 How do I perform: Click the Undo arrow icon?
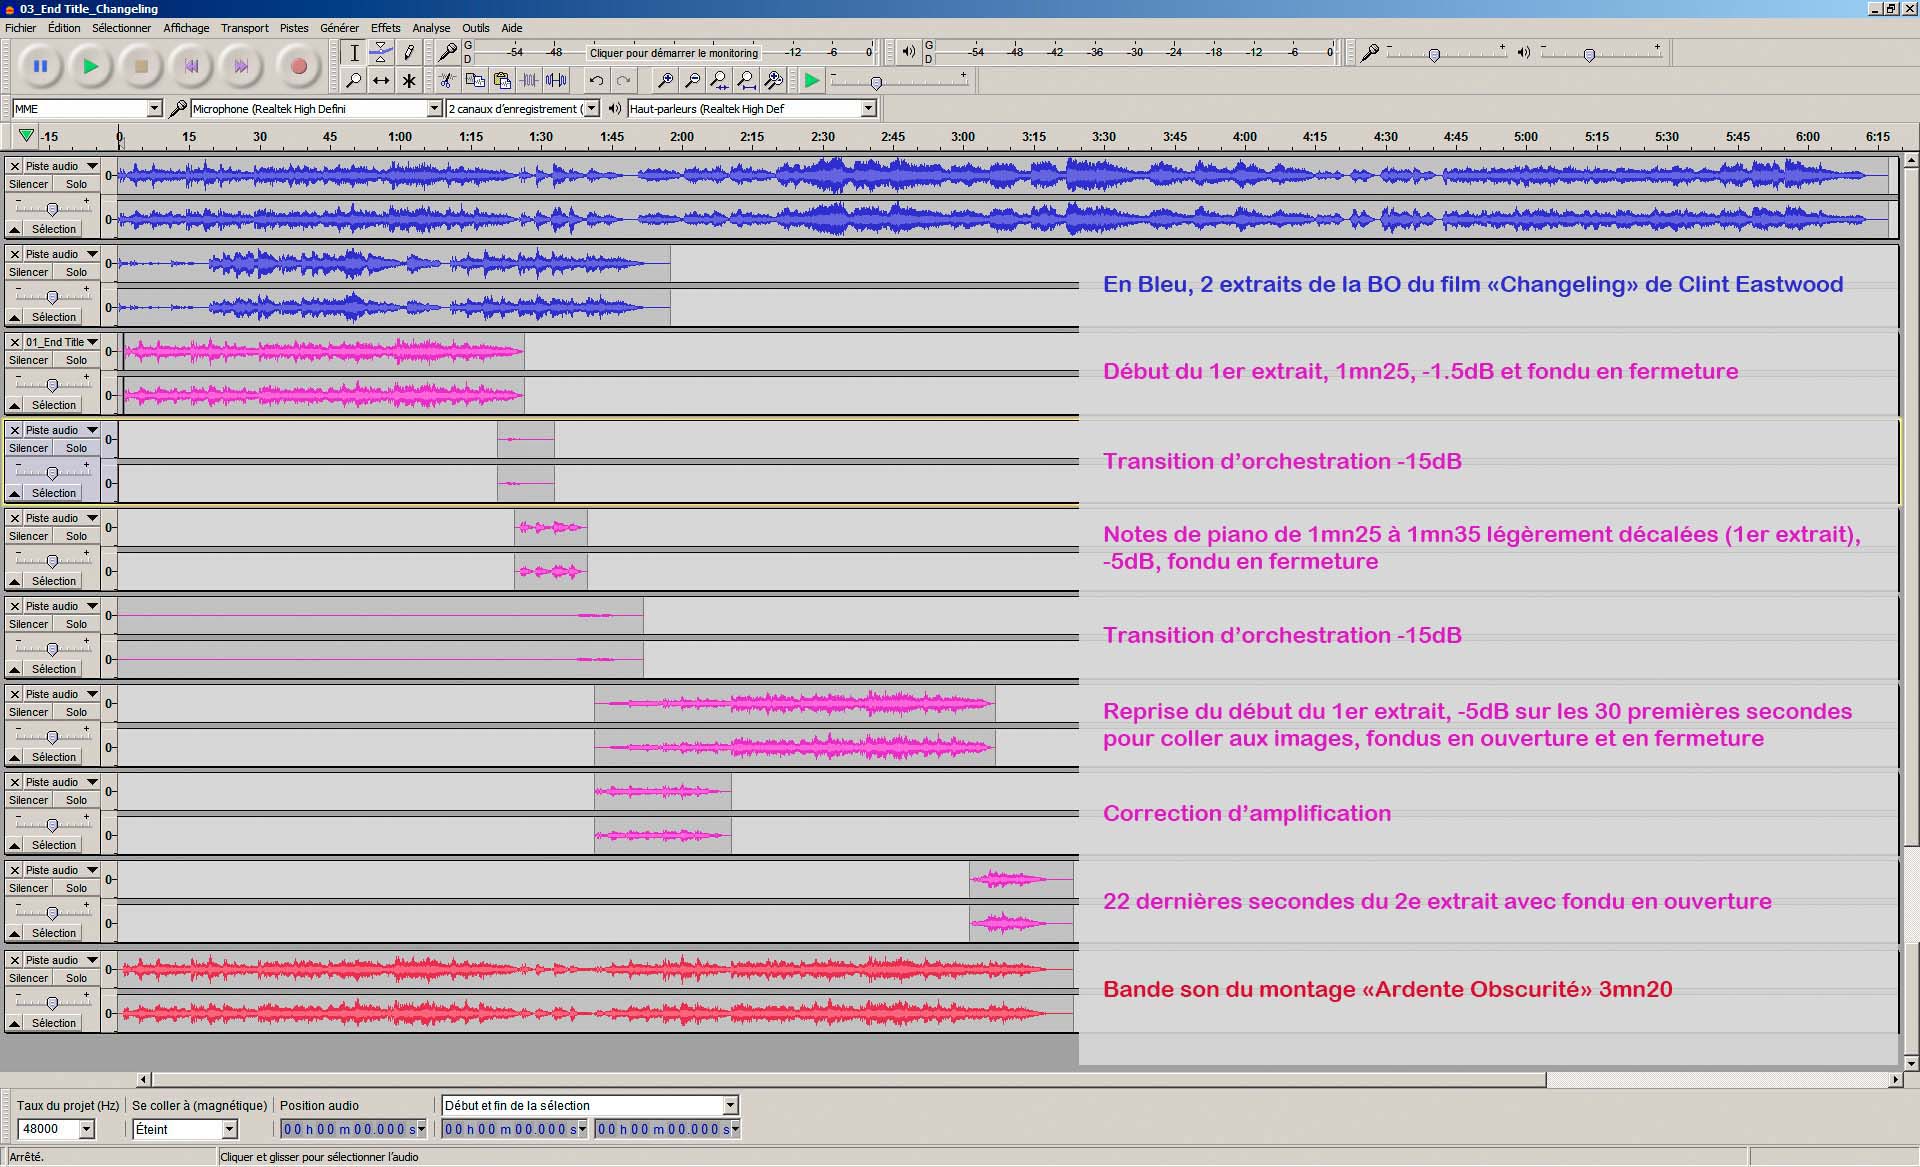tap(596, 80)
